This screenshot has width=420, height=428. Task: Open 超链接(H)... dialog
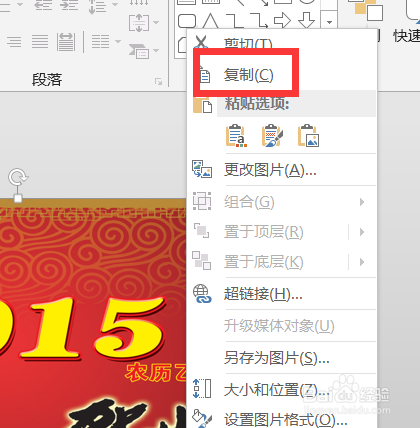point(263,294)
